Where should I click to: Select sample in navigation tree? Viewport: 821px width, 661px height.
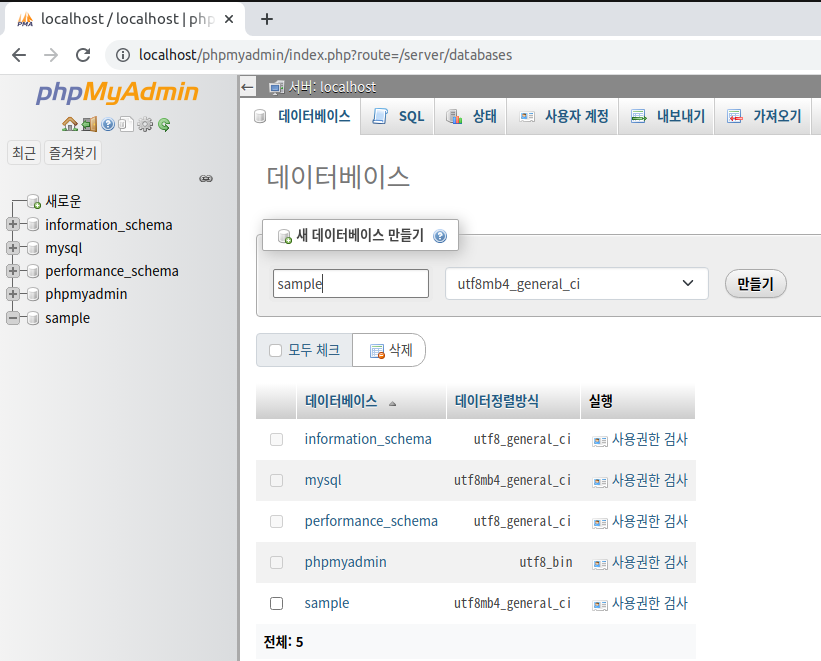68,318
